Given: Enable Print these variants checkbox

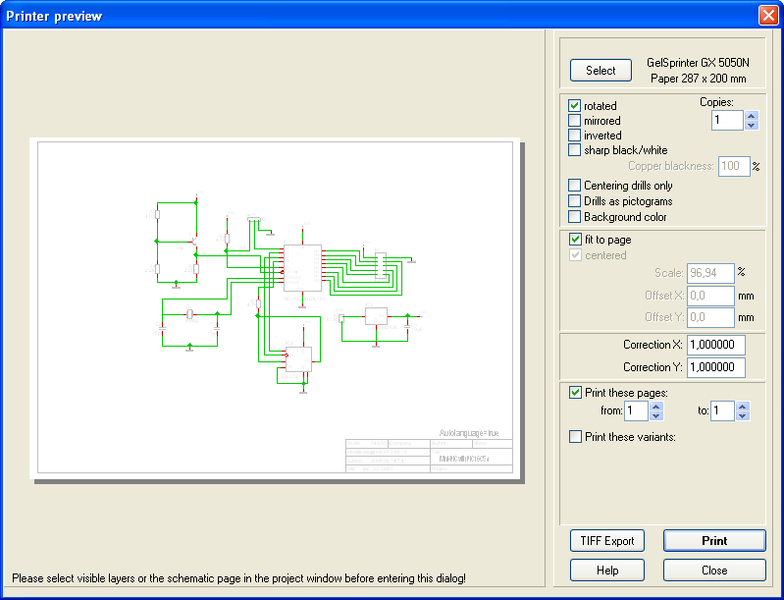Looking at the screenshot, I should pos(576,436).
